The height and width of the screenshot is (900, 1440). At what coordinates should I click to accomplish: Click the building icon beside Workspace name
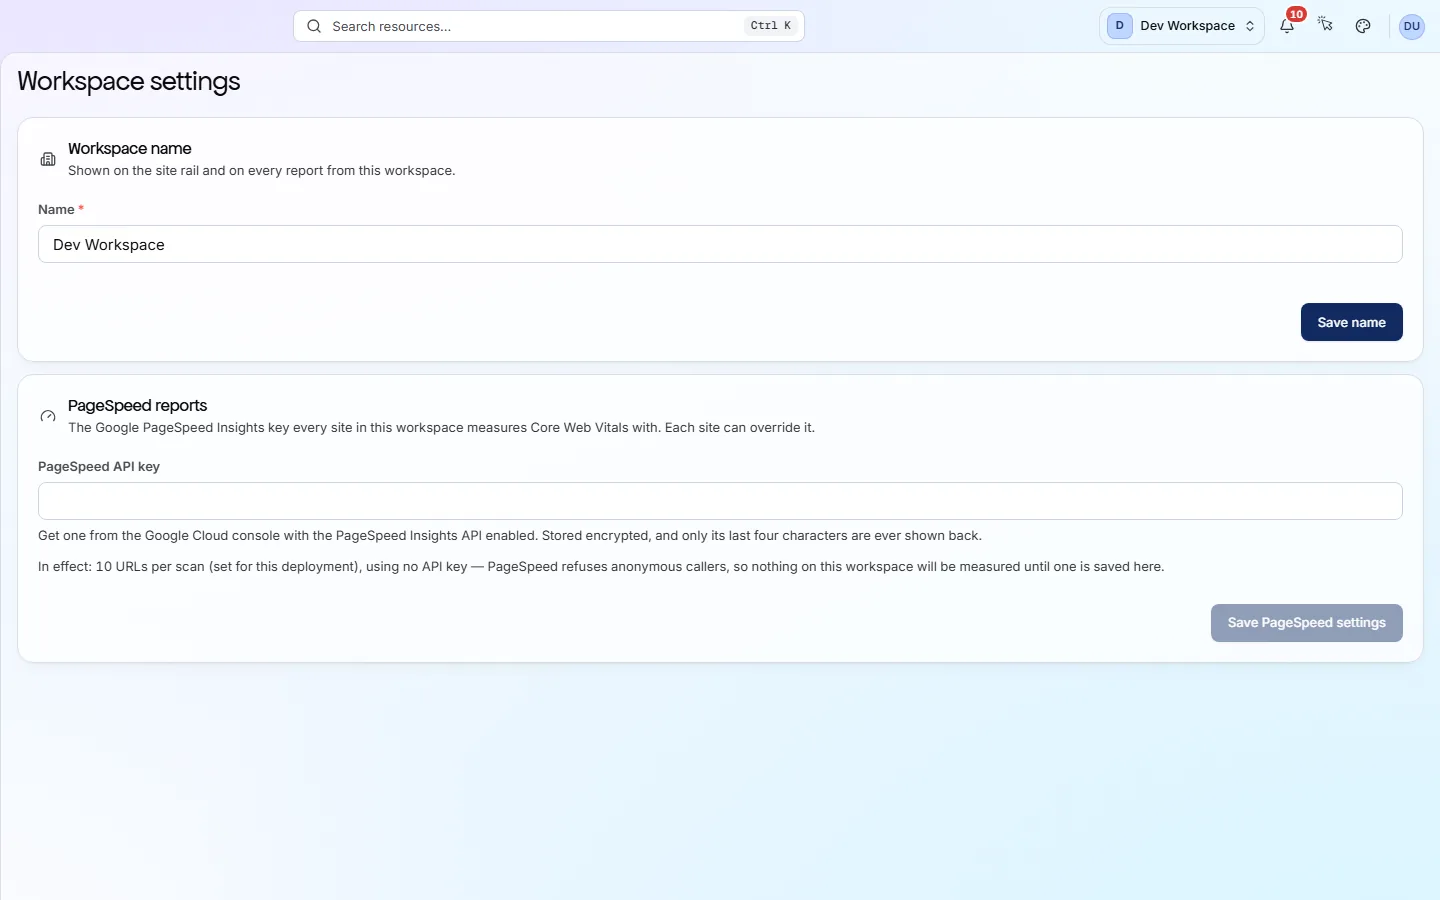pyautogui.click(x=48, y=159)
